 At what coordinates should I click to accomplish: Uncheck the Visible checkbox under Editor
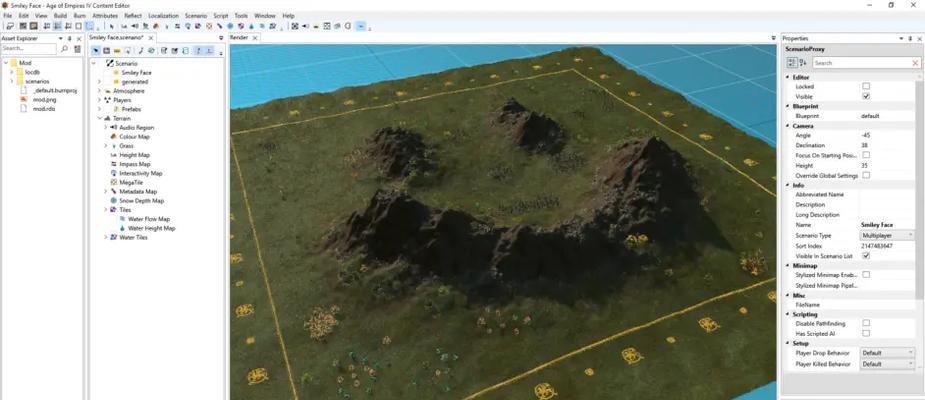pos(866,96)
